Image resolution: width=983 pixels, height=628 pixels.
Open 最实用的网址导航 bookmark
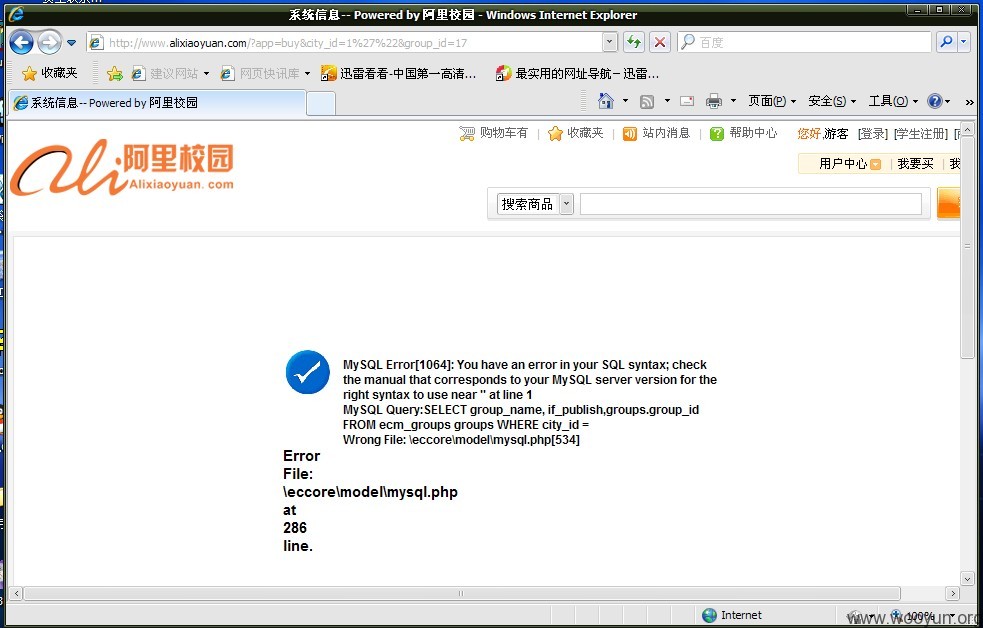click(577, 73)
